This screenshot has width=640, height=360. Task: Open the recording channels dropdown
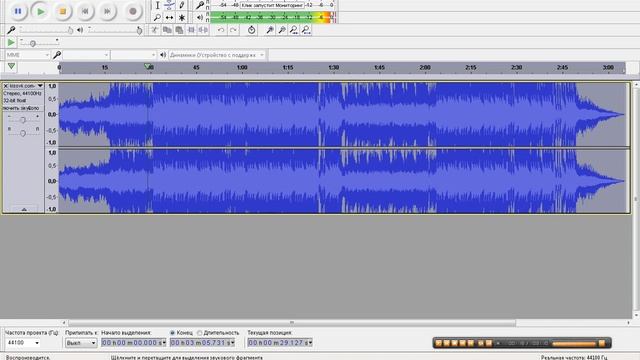[134, 55]
